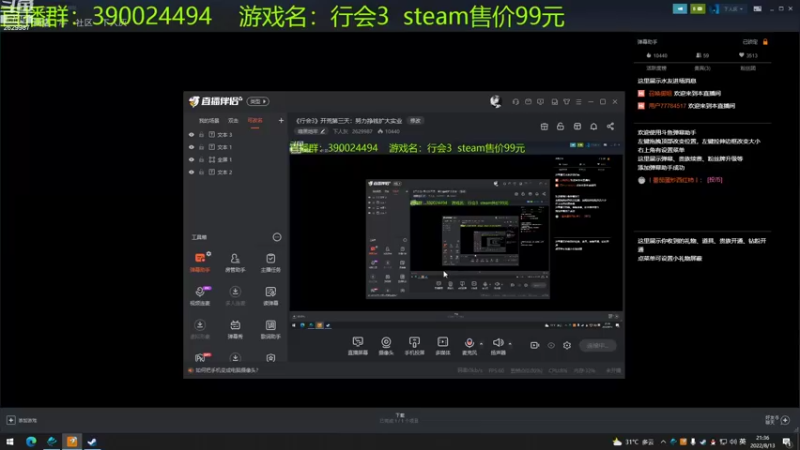800x450 pixels.
Task: Click the weather widget in the taskbar
Action: pyautogui.click(x=633, y=442)
